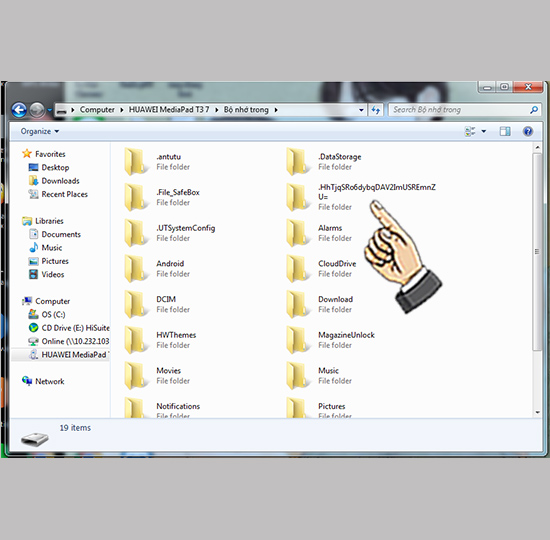Expand arrow after Bộ nhớ trong

[276, 110]
